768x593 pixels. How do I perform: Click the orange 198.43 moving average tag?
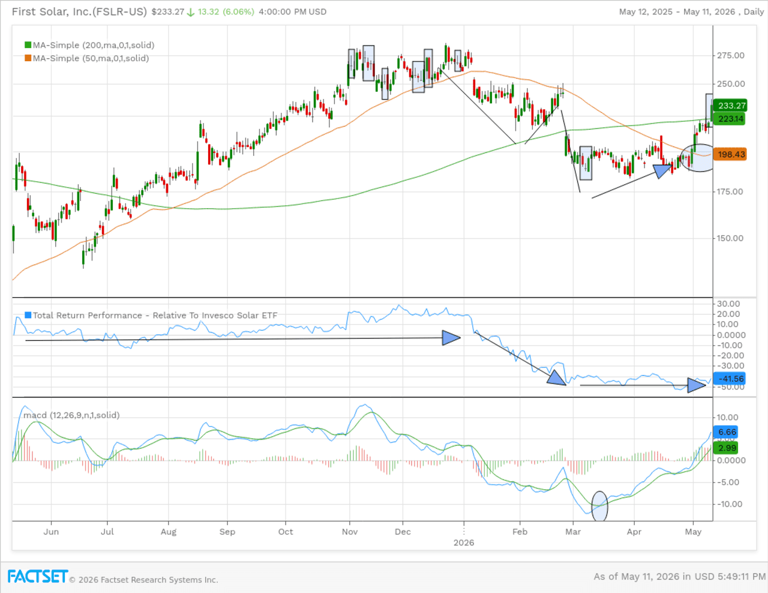(730, 154)
